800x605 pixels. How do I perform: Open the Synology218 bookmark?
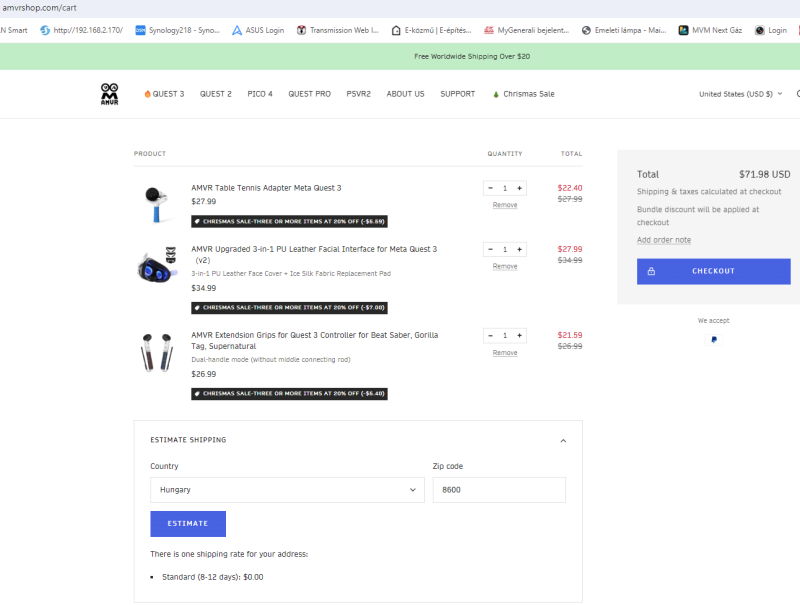177,30
